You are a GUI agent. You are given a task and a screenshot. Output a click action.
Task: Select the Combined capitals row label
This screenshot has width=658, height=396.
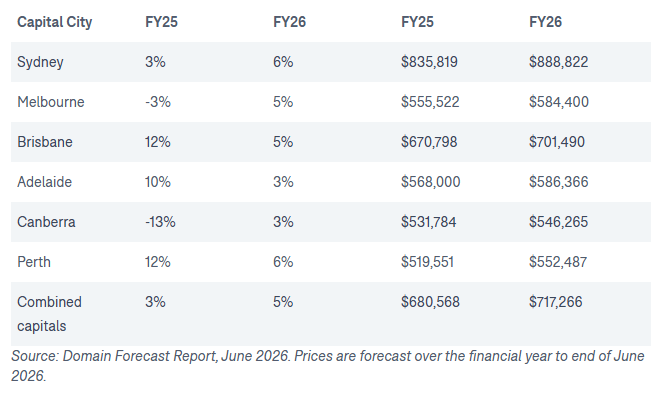pyautogui.click(x=50, y=314)
